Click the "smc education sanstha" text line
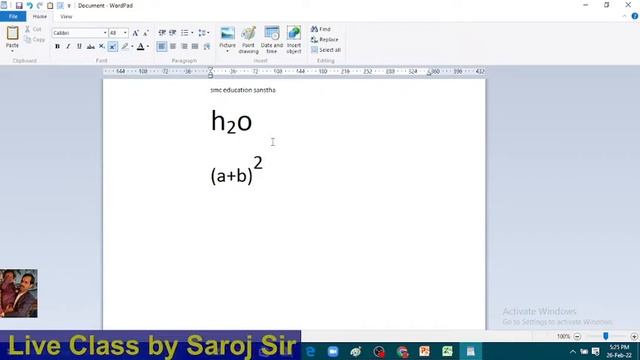 point(243,90)
